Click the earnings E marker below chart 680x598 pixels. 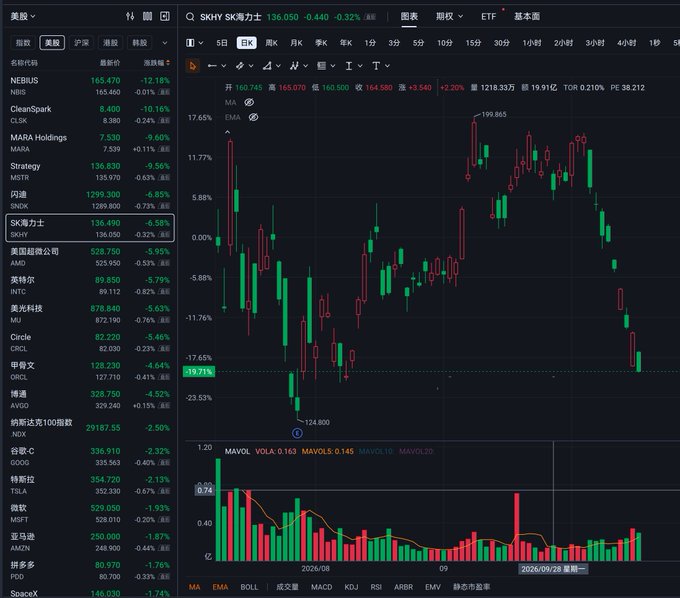pyautogui.click(x=297, y=433)
